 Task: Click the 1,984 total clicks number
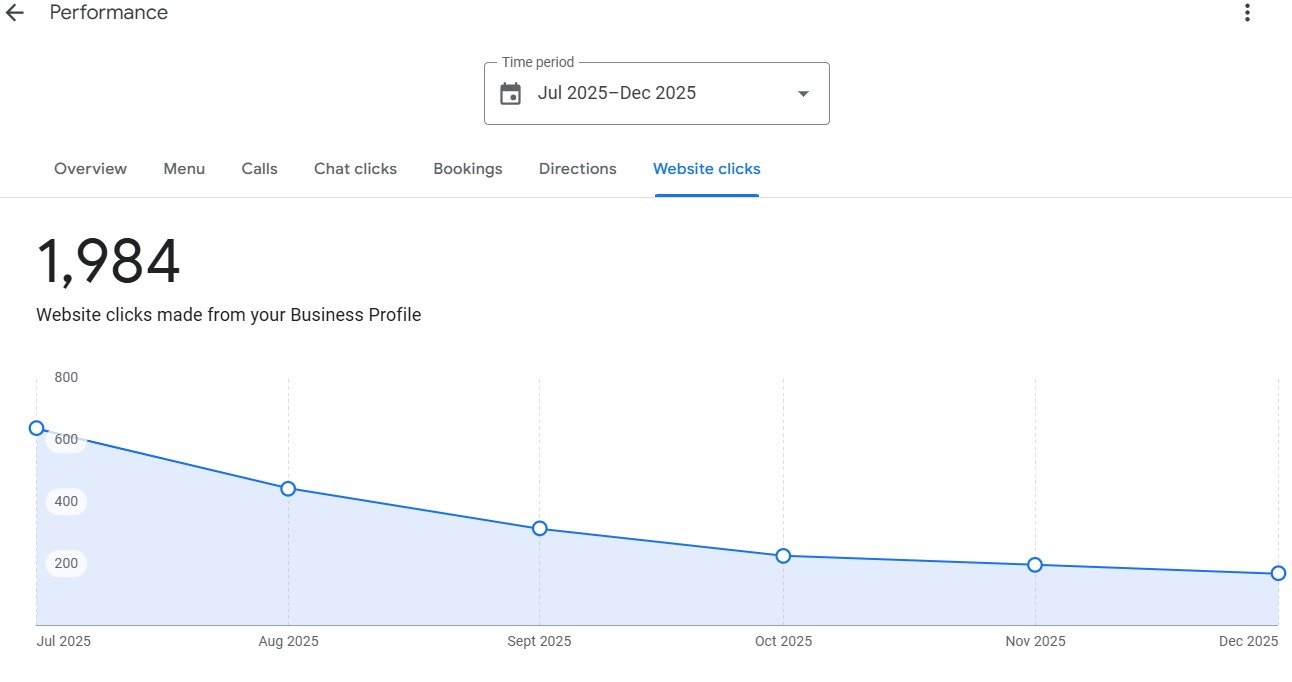pos(108,262)
